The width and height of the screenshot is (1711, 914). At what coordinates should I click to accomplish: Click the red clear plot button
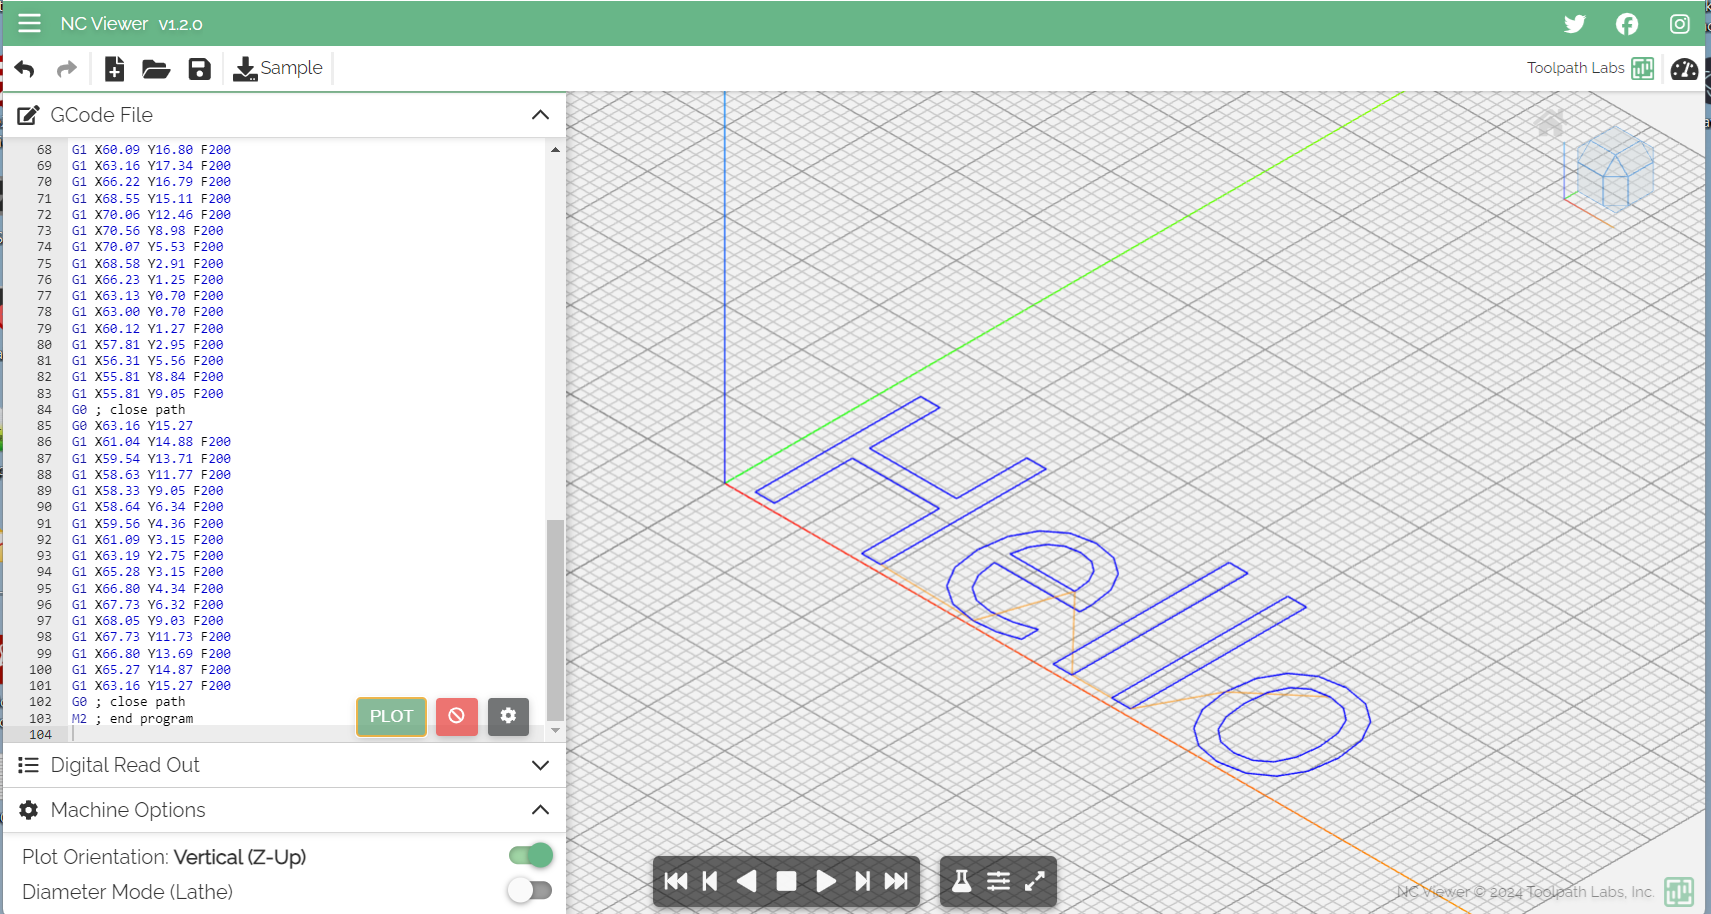(x=456, y=716)
